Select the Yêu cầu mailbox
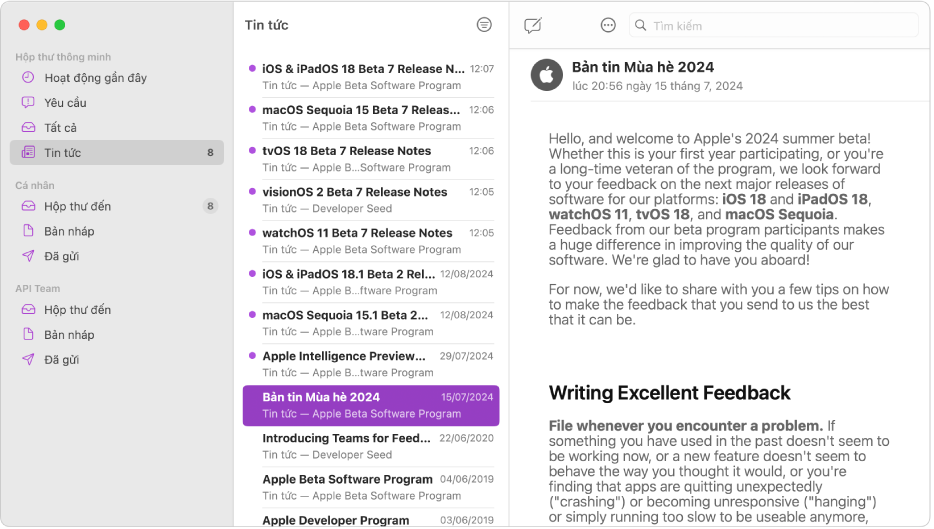 pos(117,102)
